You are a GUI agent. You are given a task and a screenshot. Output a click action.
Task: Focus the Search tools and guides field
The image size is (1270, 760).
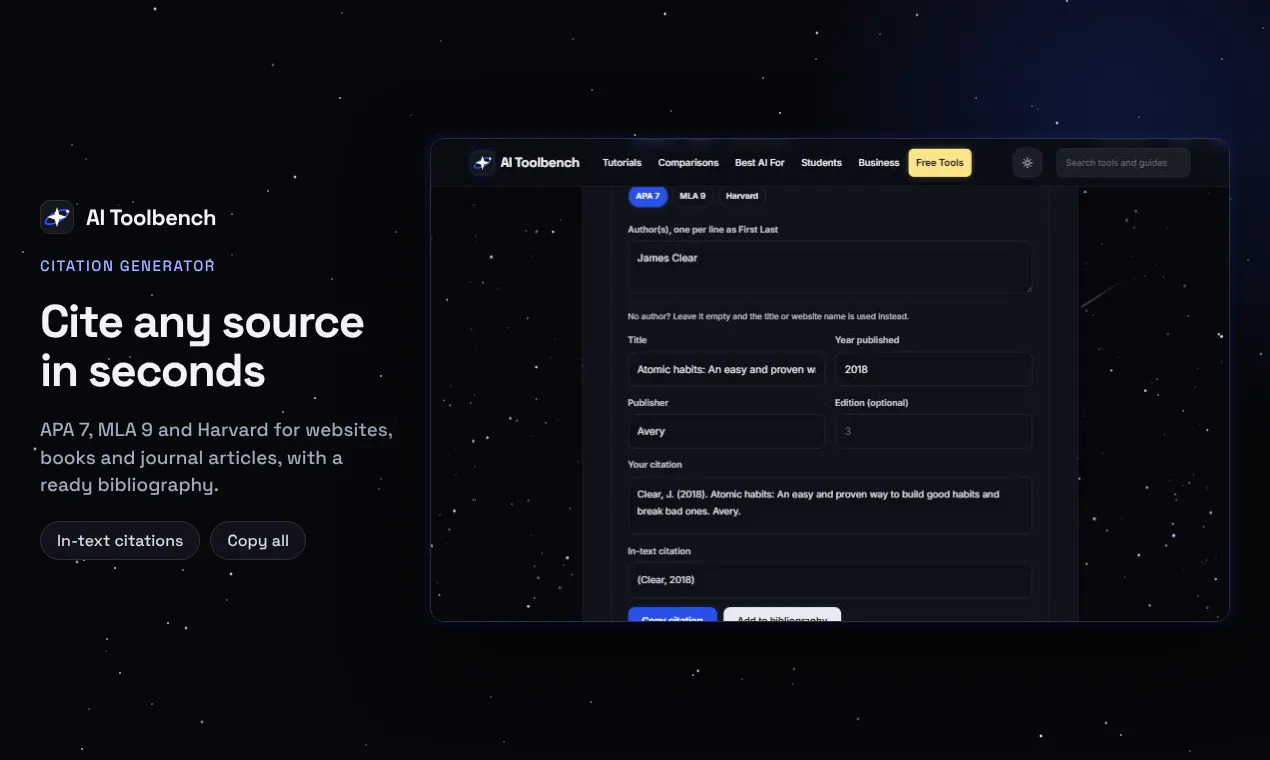pos(1123,162)
